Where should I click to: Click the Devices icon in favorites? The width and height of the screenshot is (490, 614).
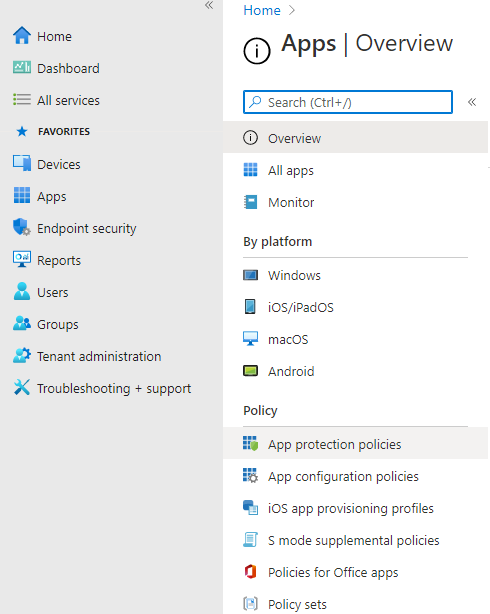(x=22, y=163)
